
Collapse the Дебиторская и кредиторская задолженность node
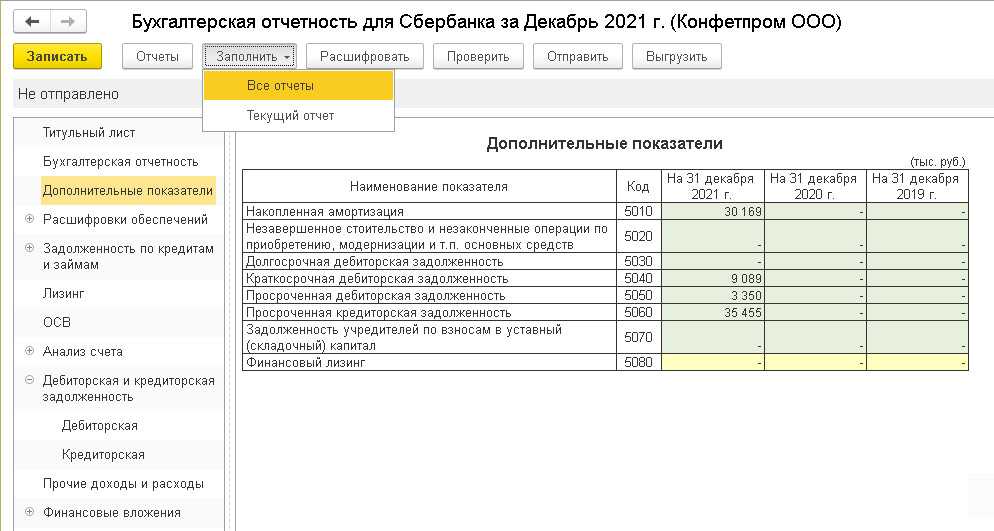[x=29, y=381]
